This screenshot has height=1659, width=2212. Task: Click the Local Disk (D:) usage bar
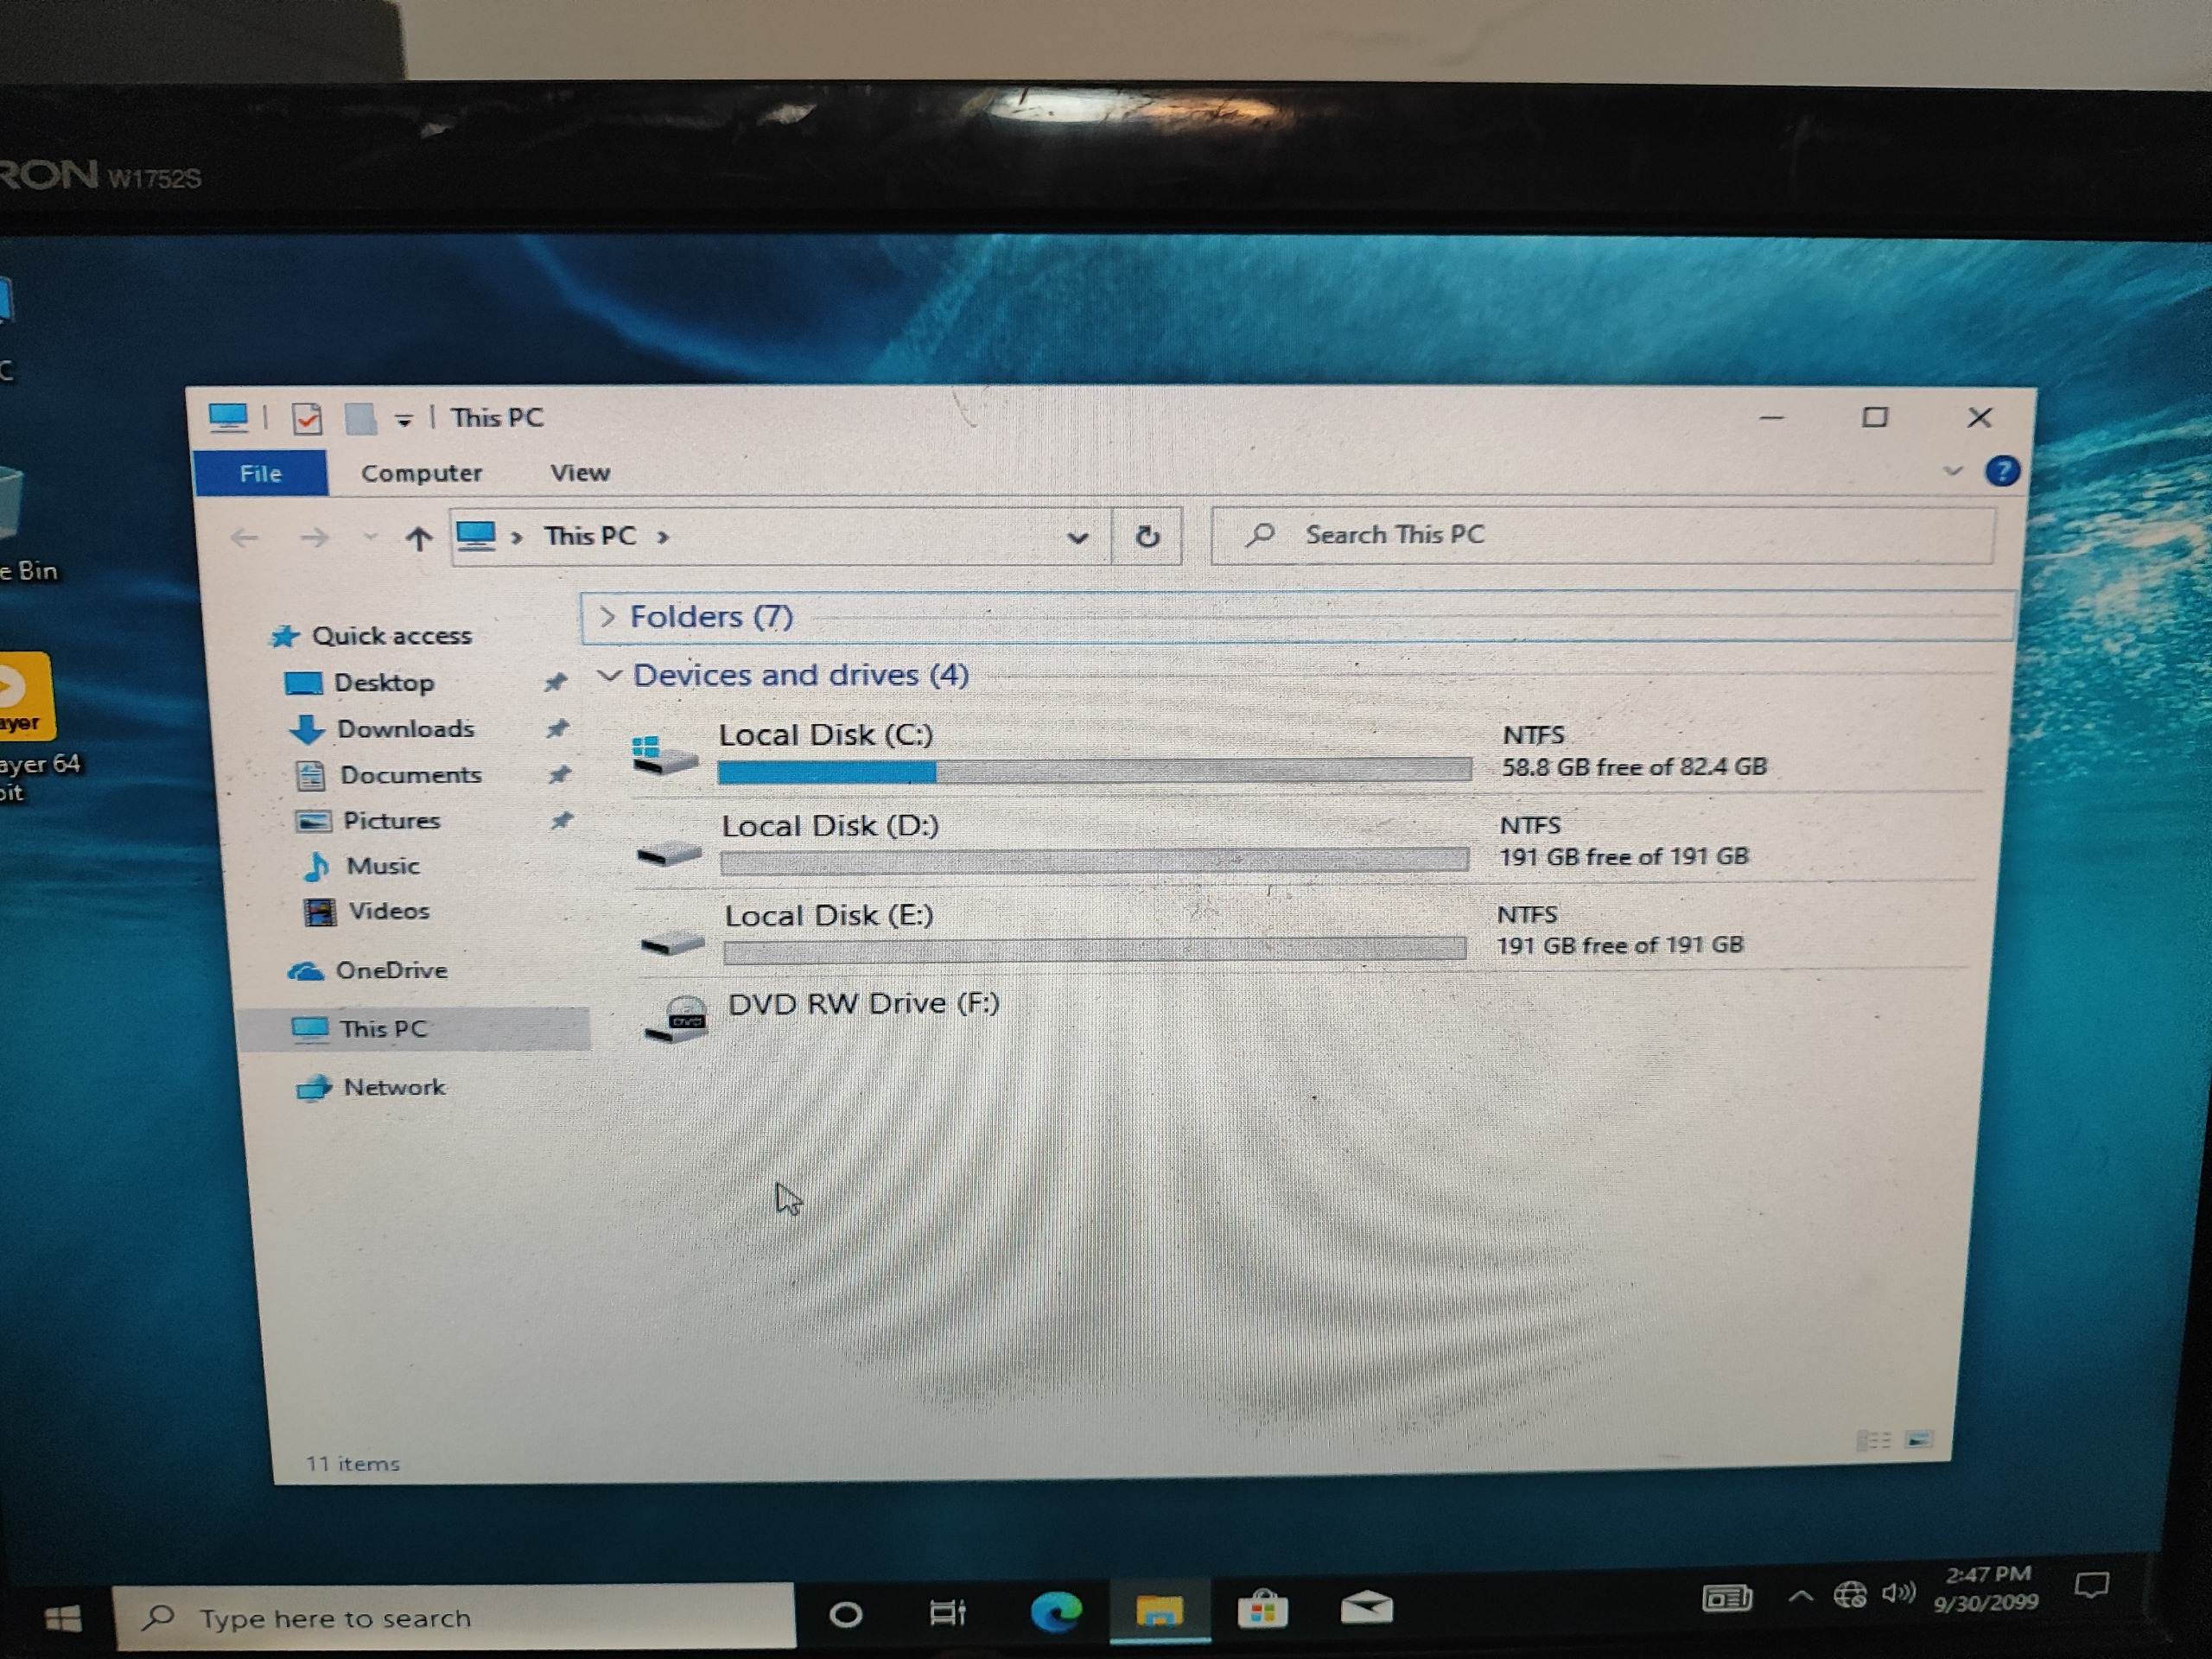[x=1094, y=860]
